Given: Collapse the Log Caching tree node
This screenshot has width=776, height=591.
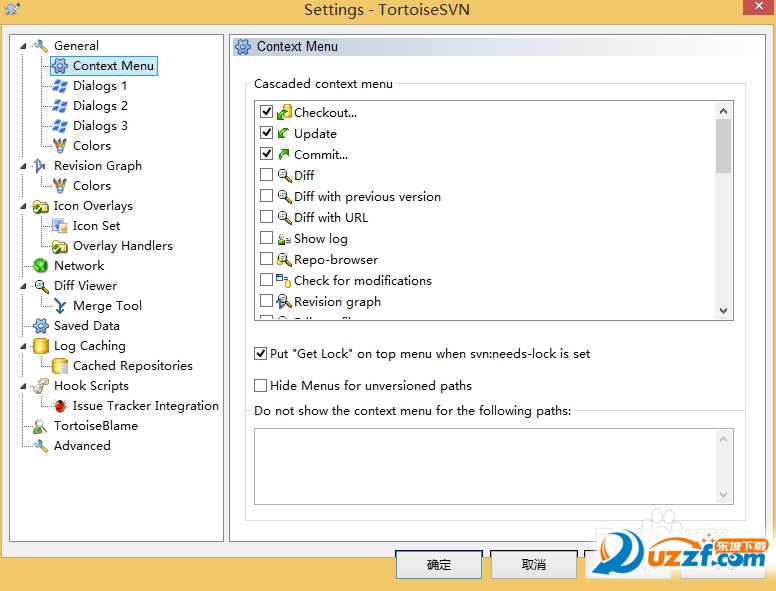Looking at the screenshot, I should (x=23, y=346).
